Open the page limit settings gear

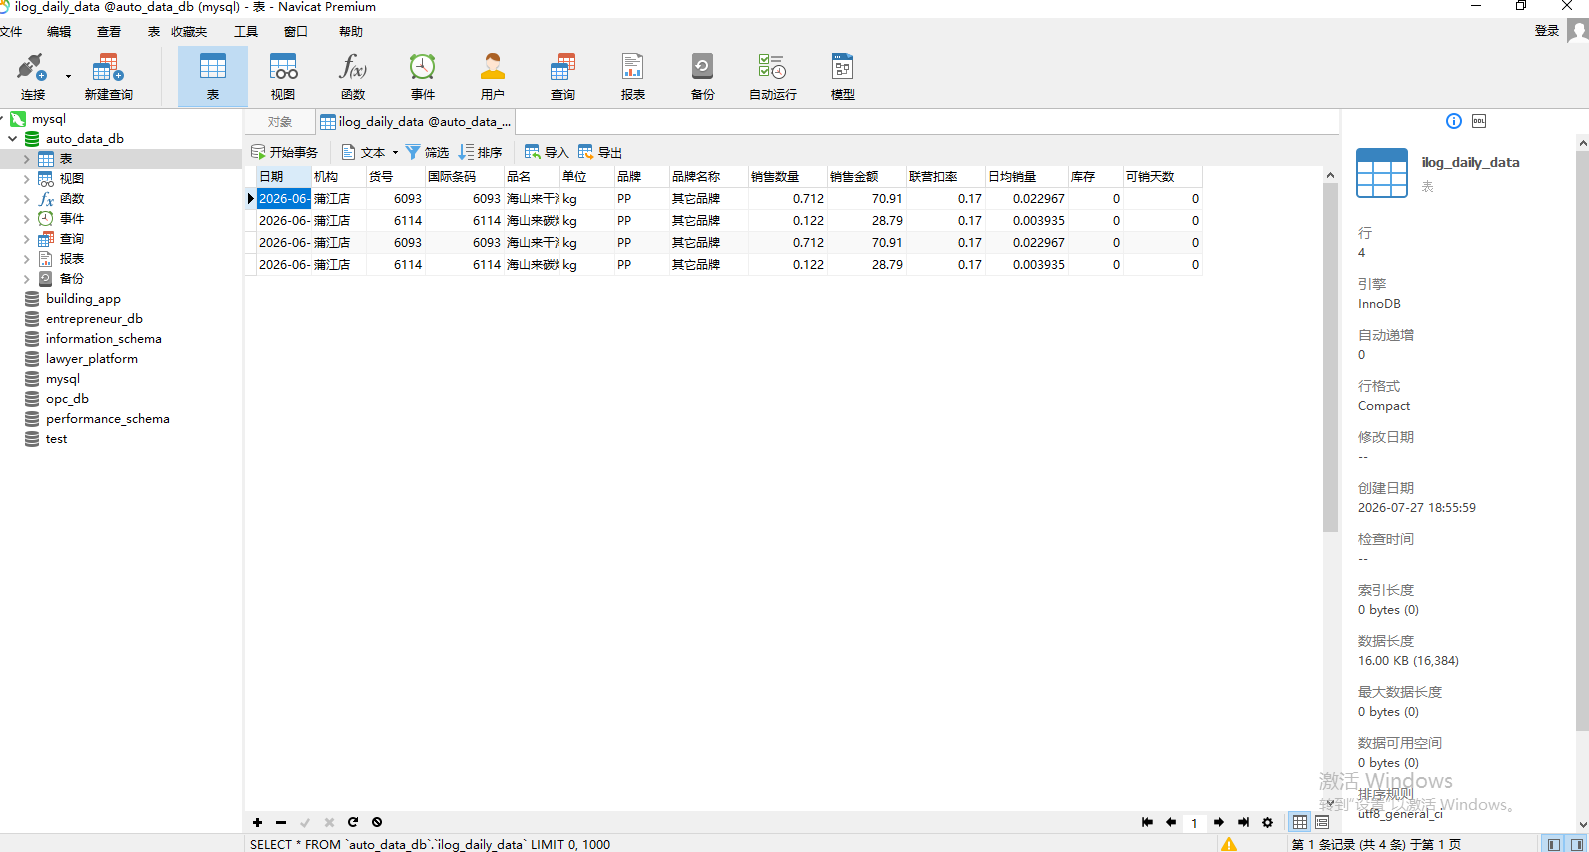(1267, 822)
